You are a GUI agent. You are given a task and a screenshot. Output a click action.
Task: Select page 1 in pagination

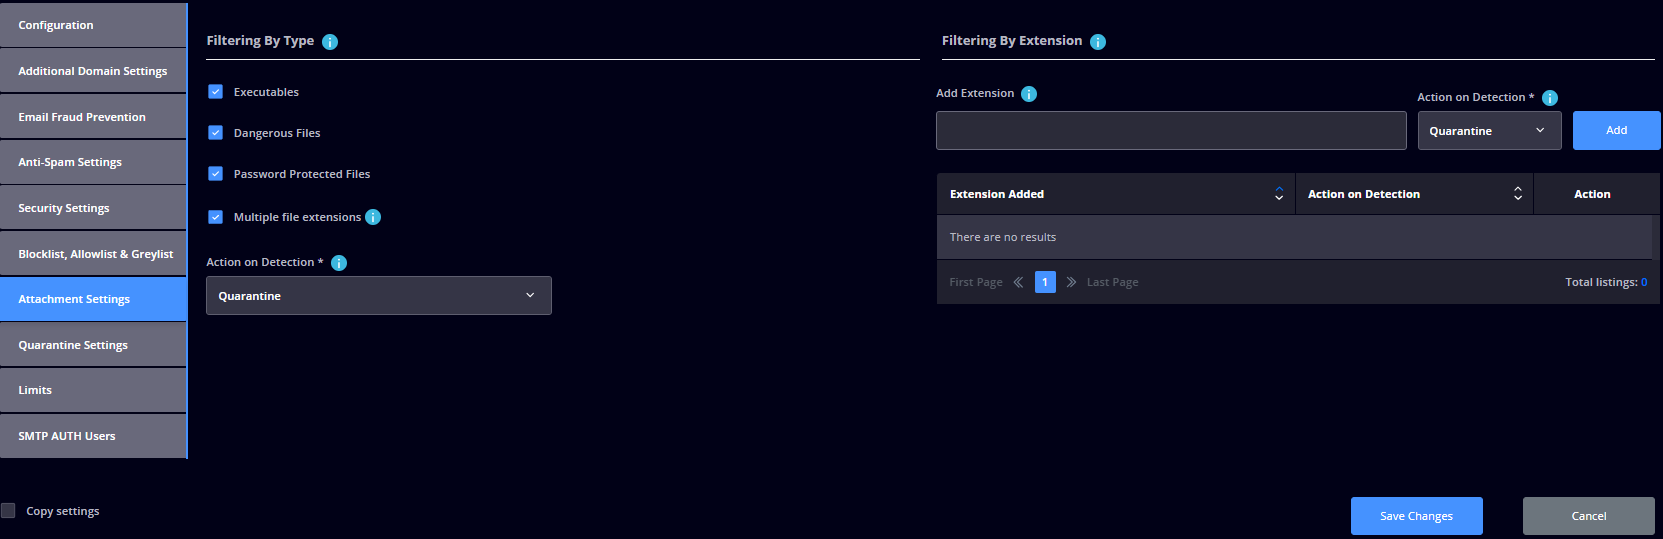(1045, 282)
